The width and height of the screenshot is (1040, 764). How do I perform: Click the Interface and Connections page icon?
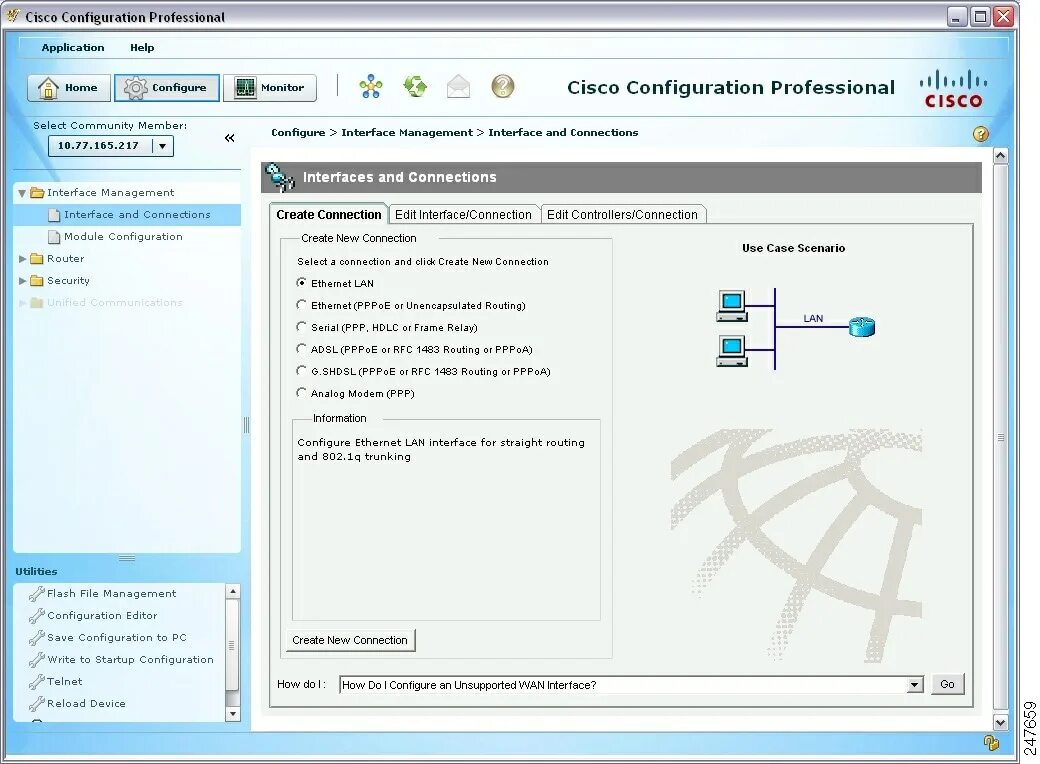(x=54, y=215)
